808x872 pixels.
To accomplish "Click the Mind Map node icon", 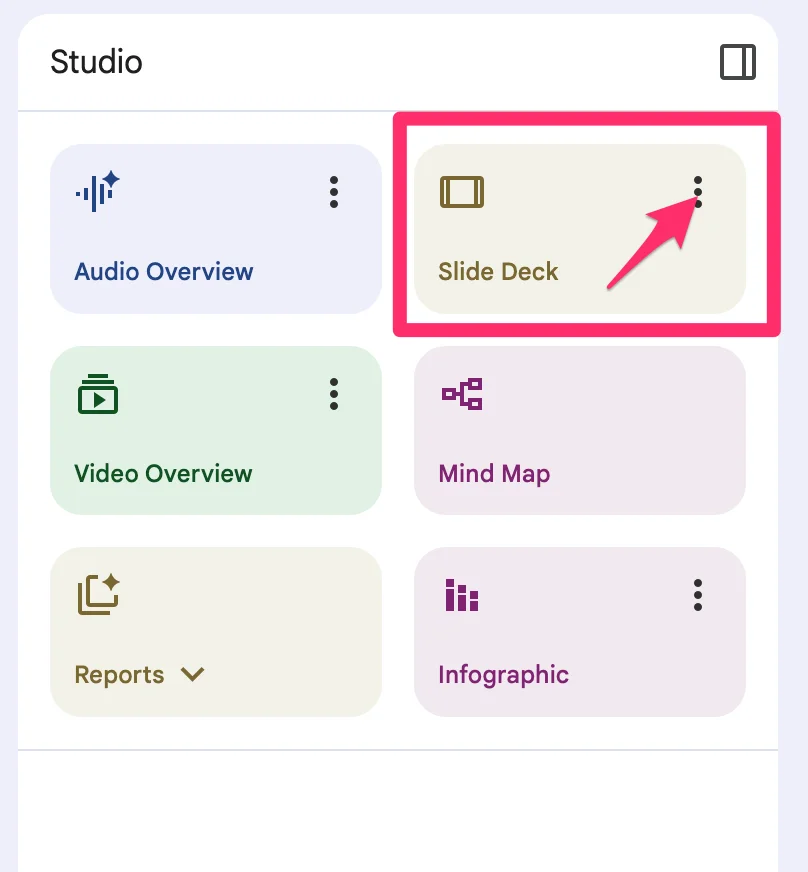I will point(462,394).
